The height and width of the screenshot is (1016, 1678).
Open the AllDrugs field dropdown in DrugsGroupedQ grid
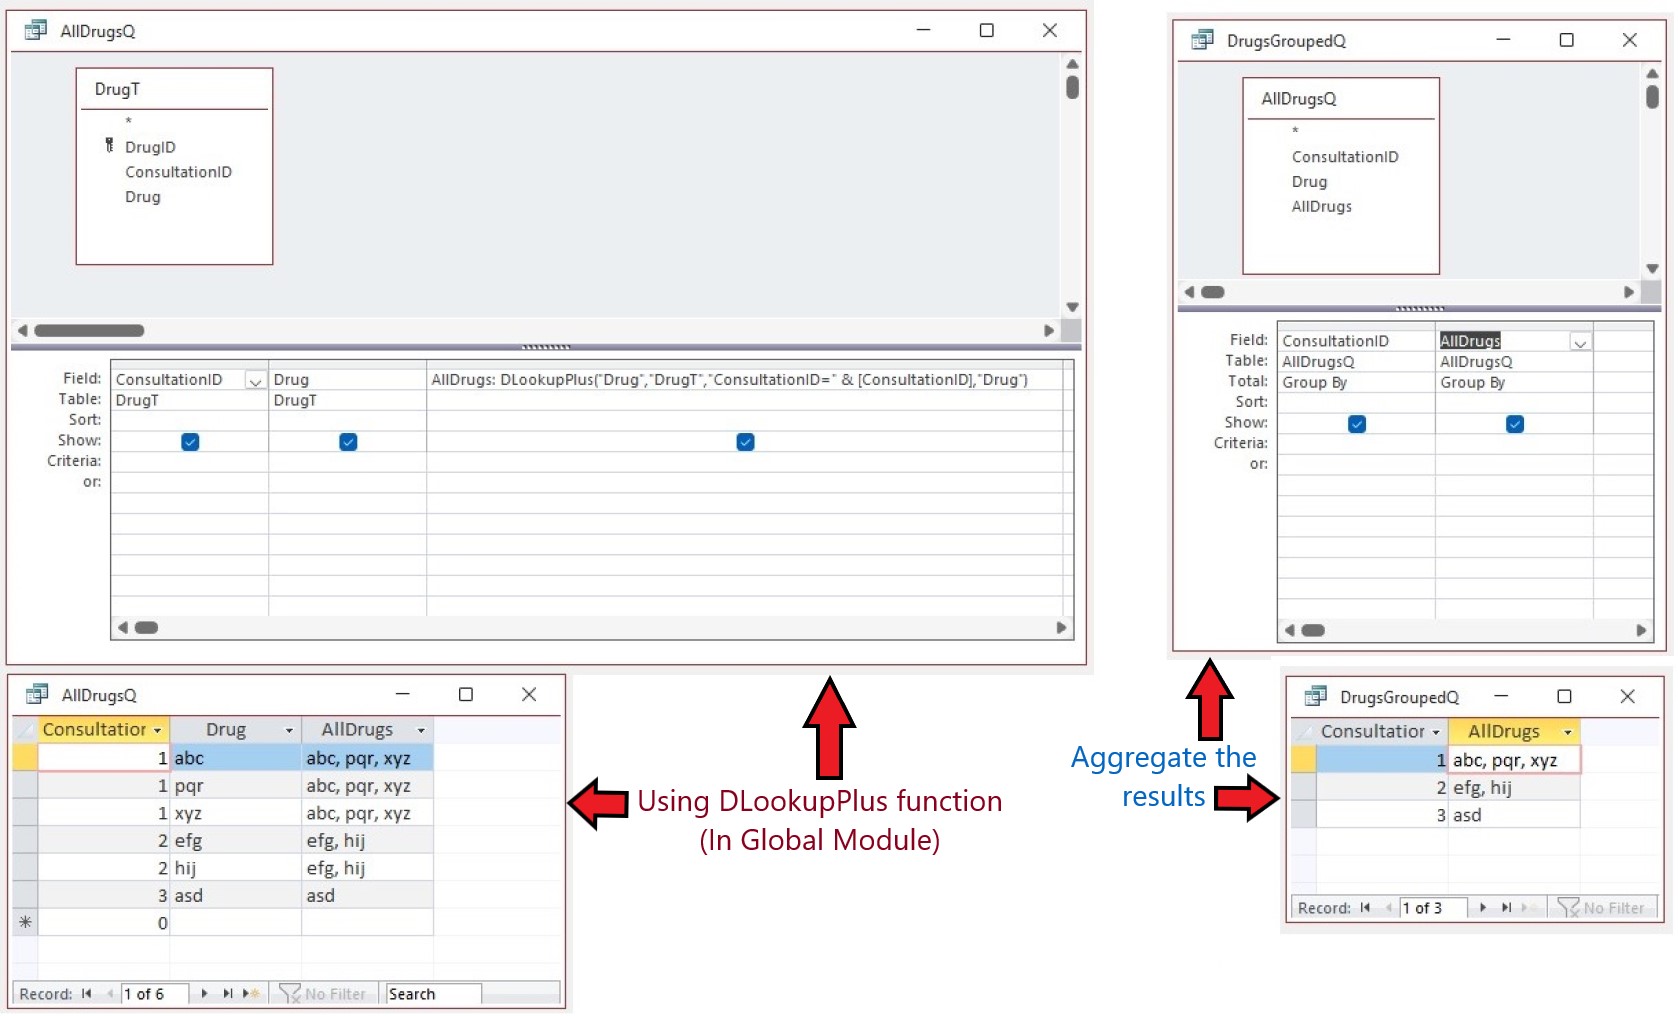(x=1580, y=343)
